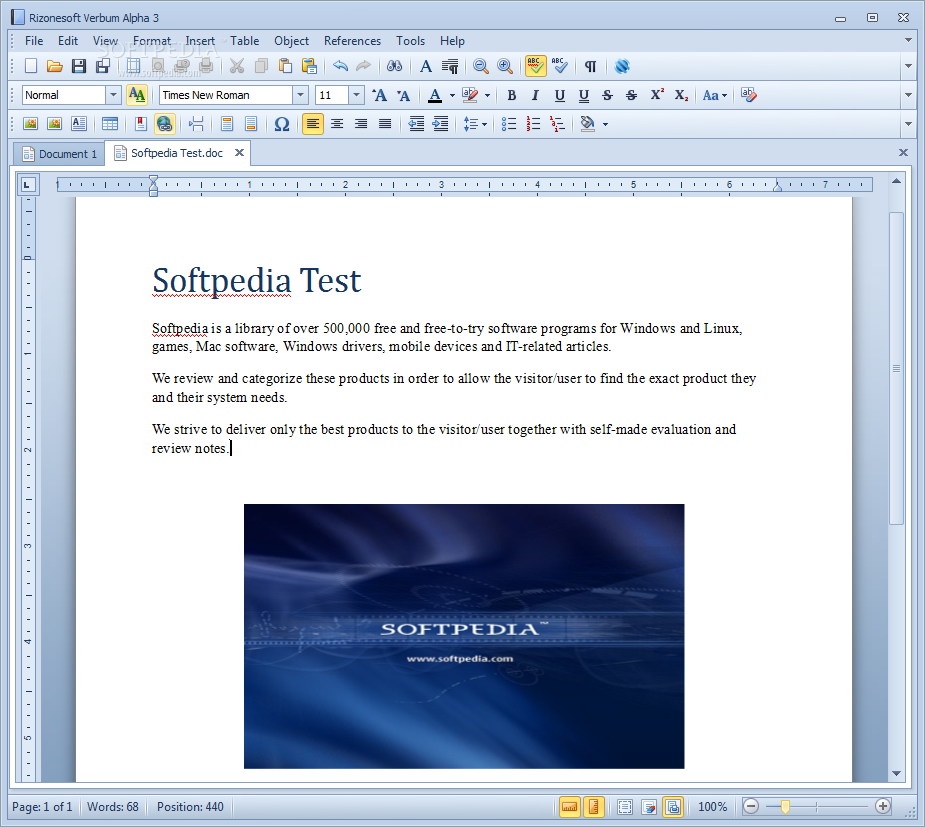Image resolution: width=925 pixels, height=827 pixels.
Task: Open the Times New Roman font dropdown
Action: (x=300, y=95)
